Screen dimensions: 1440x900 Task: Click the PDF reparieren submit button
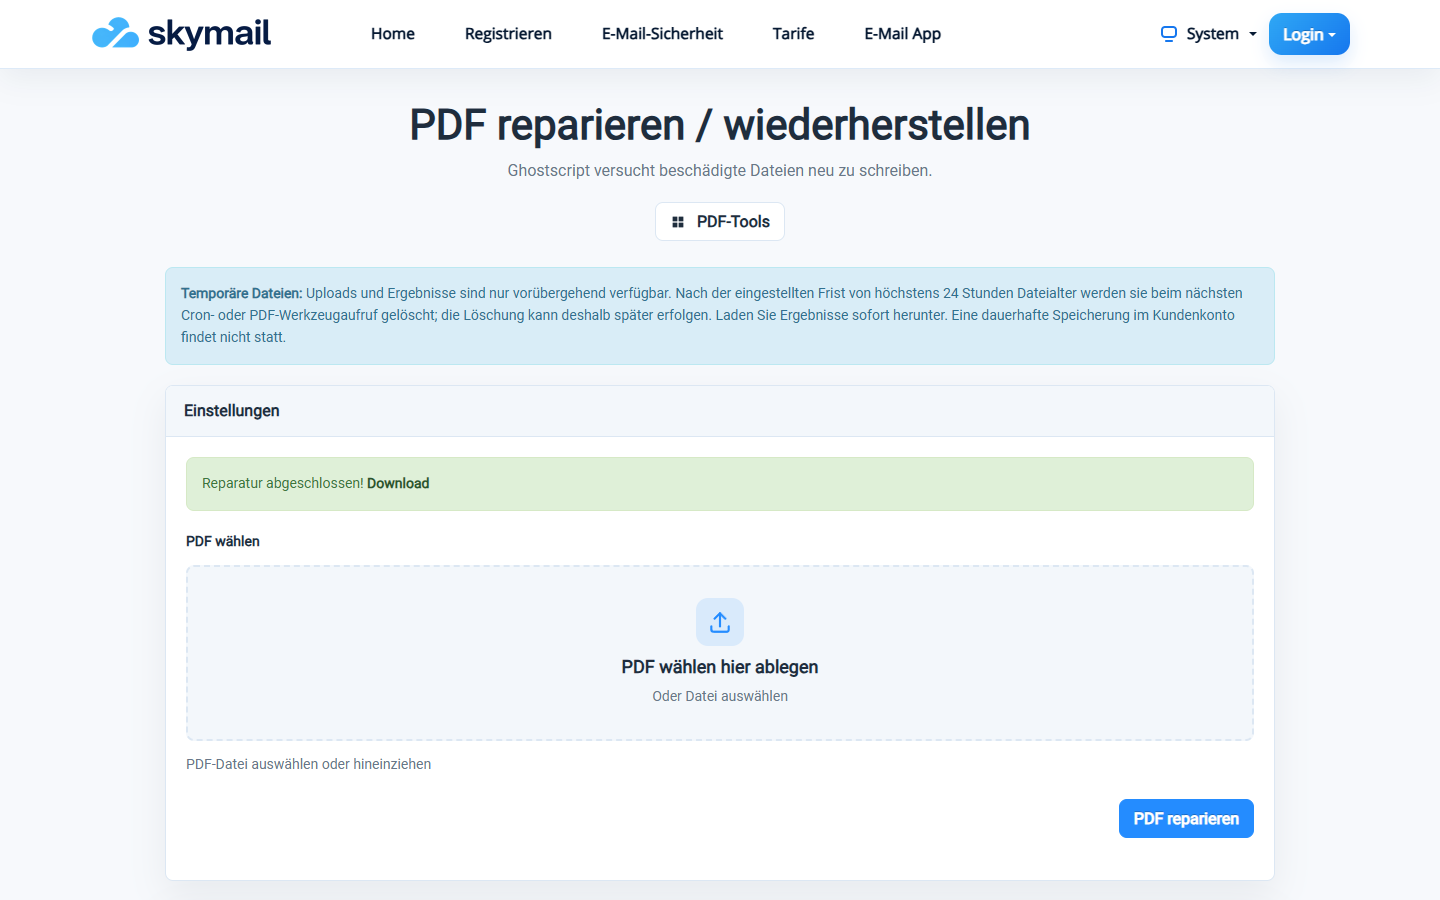click(1186, 819)
